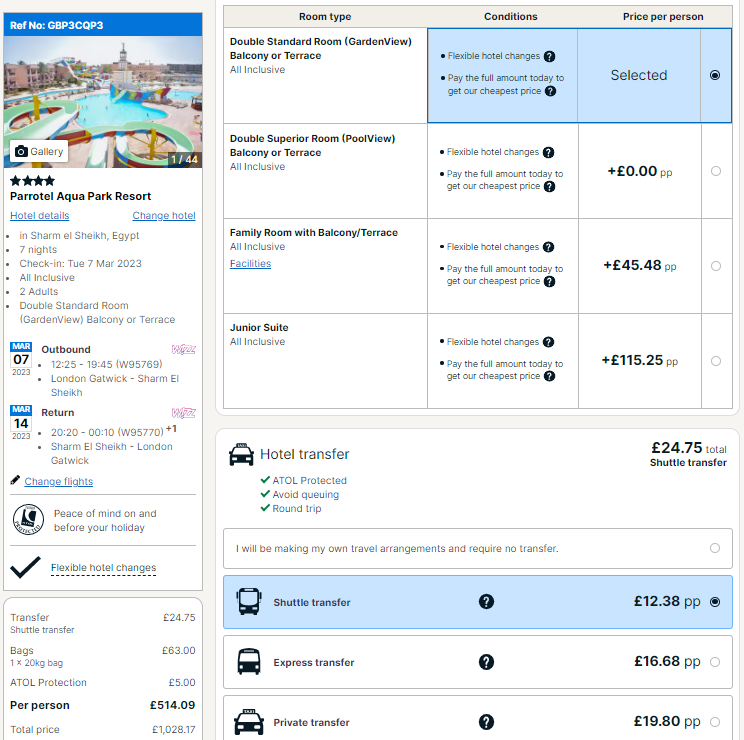
Task: Click the MAR 14 return date badge
Action: [21, 422]
